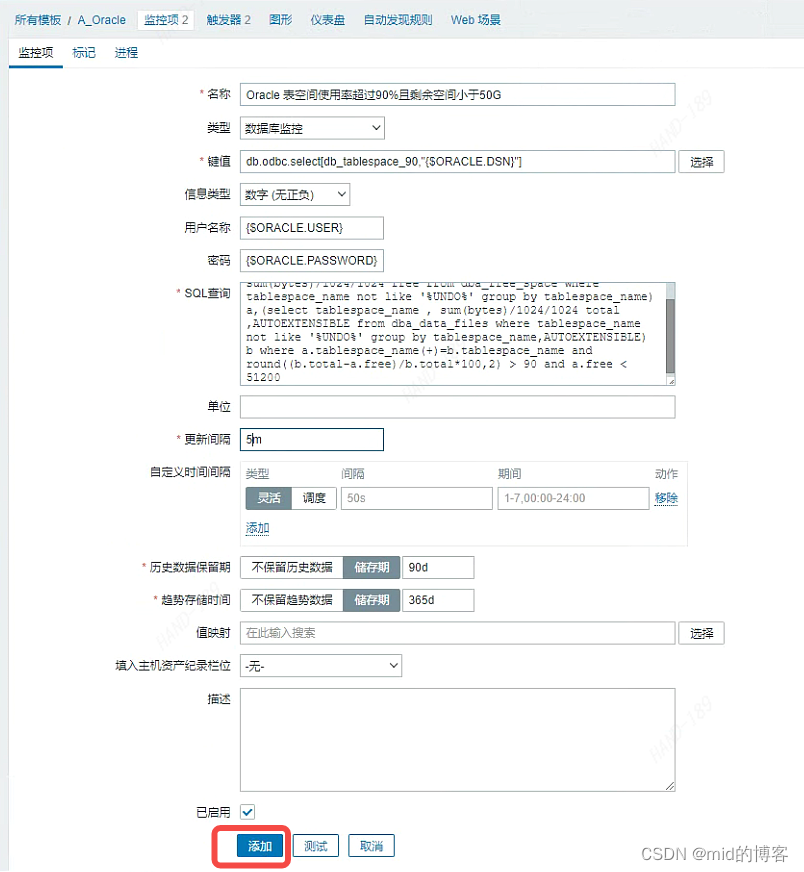Image resolution: width=804 pixels, height=872 pixels.
Task: Click the 用户名称 input field
Action: pyautogui.click(x=311, y=228)
